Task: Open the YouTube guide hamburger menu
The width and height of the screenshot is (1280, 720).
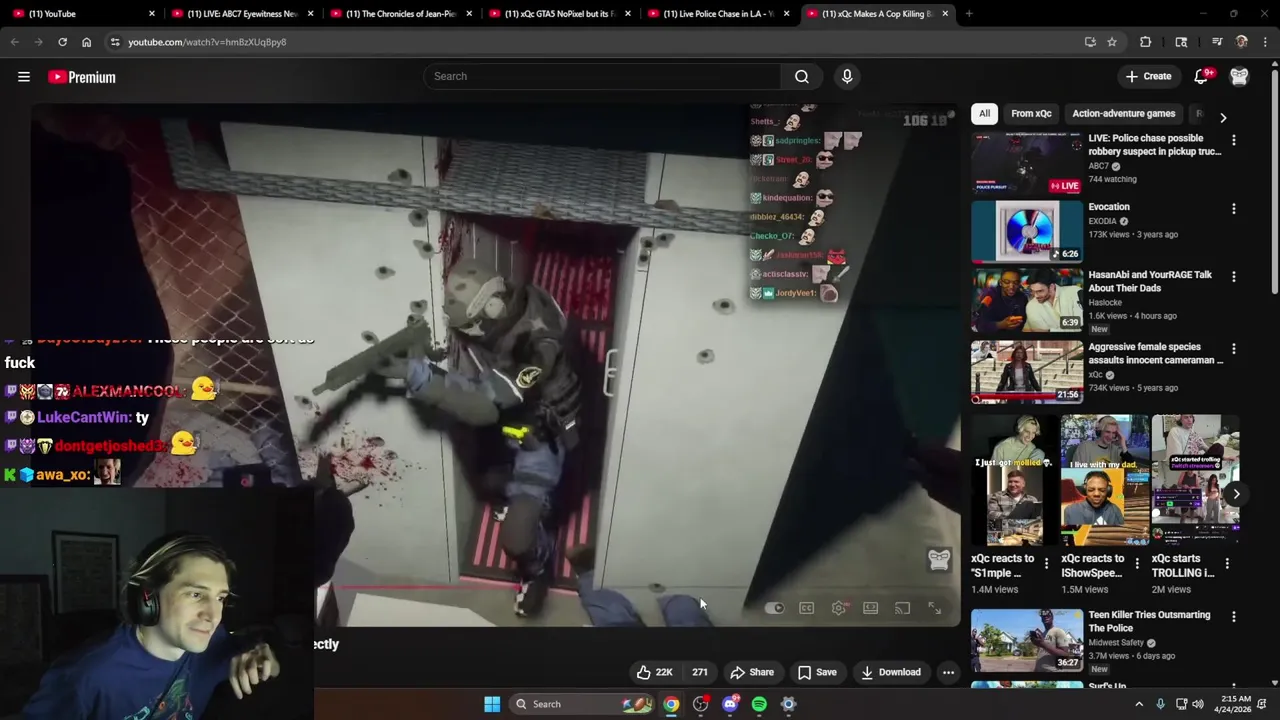Action: click(24, 77)
